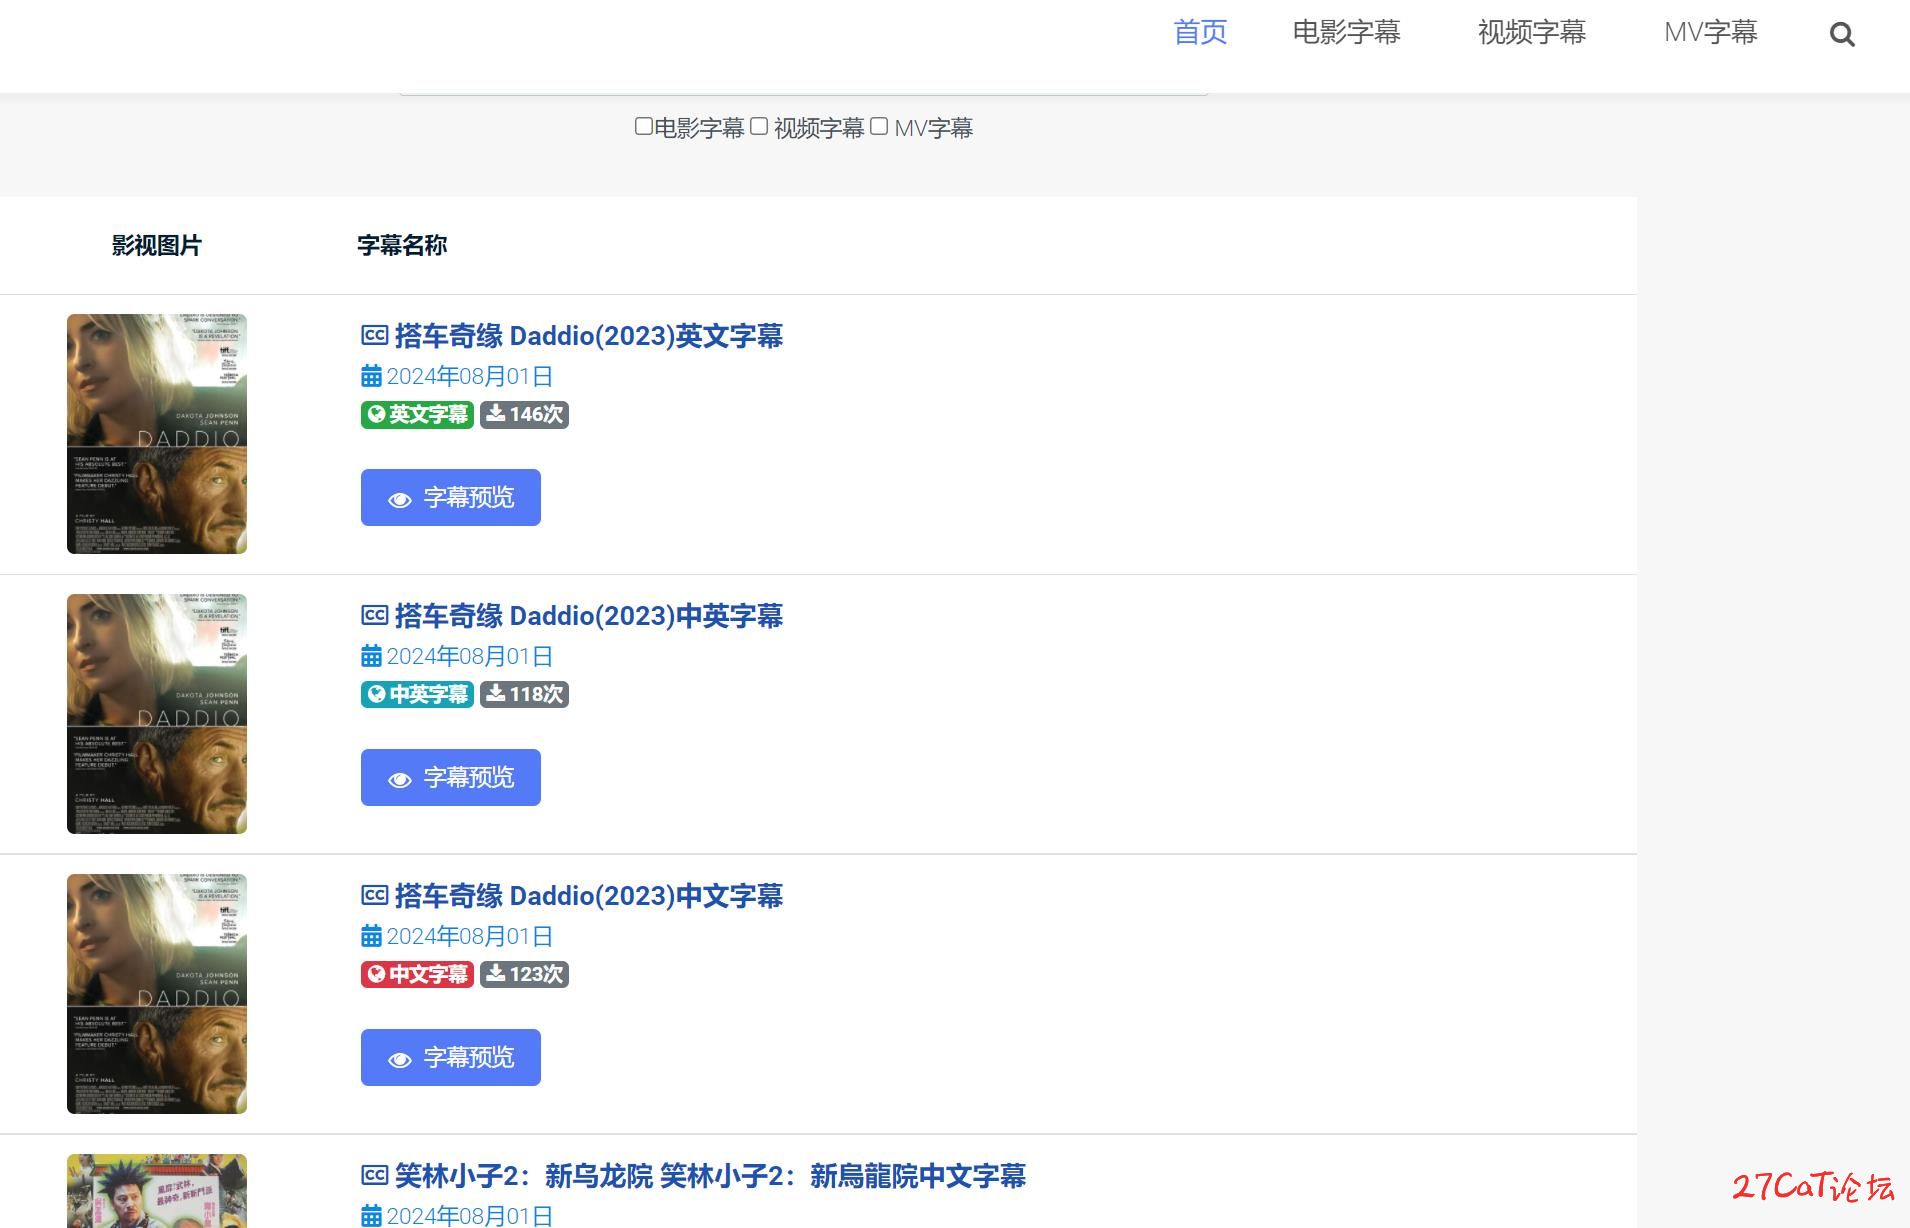Screen dimensions: 1910x1228
Task: Open 搭车奇缘 Daddio(2023)中英字幕 title link
Action: click(x=588, y=616)
